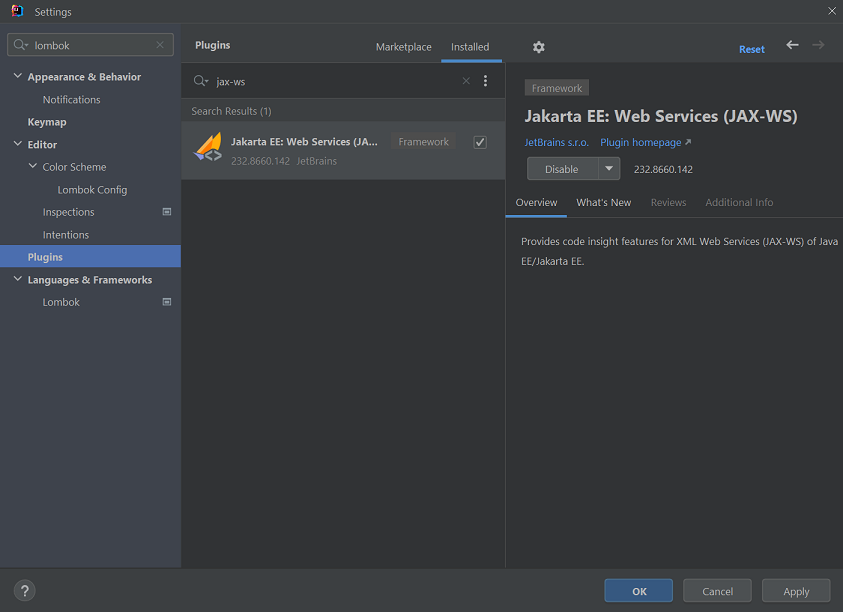Image resolution: width=843 pixels, height=612 pixels.
Task: Open the Additional Info tab
Action: pyautogui.click(x=739, y=203)
